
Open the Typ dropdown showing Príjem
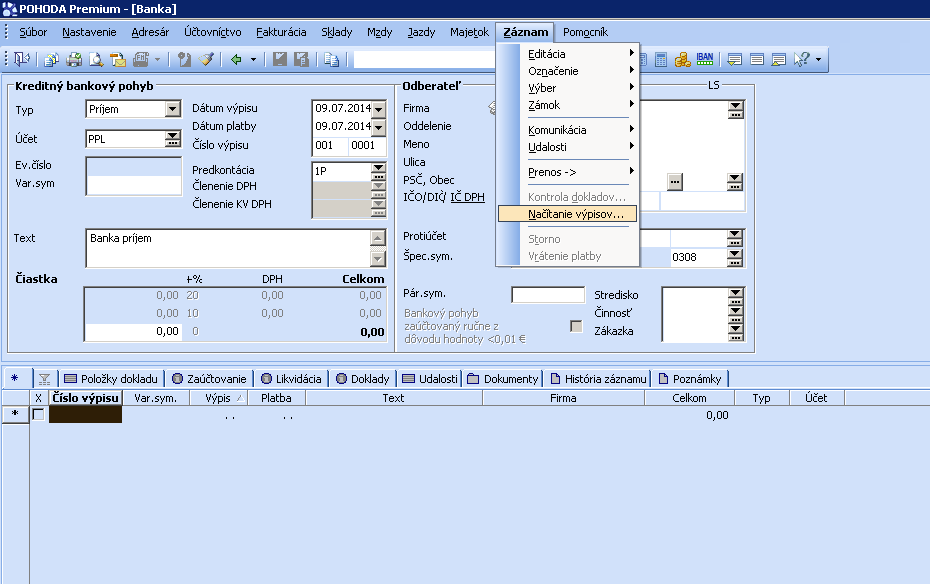tap(173, 109)
